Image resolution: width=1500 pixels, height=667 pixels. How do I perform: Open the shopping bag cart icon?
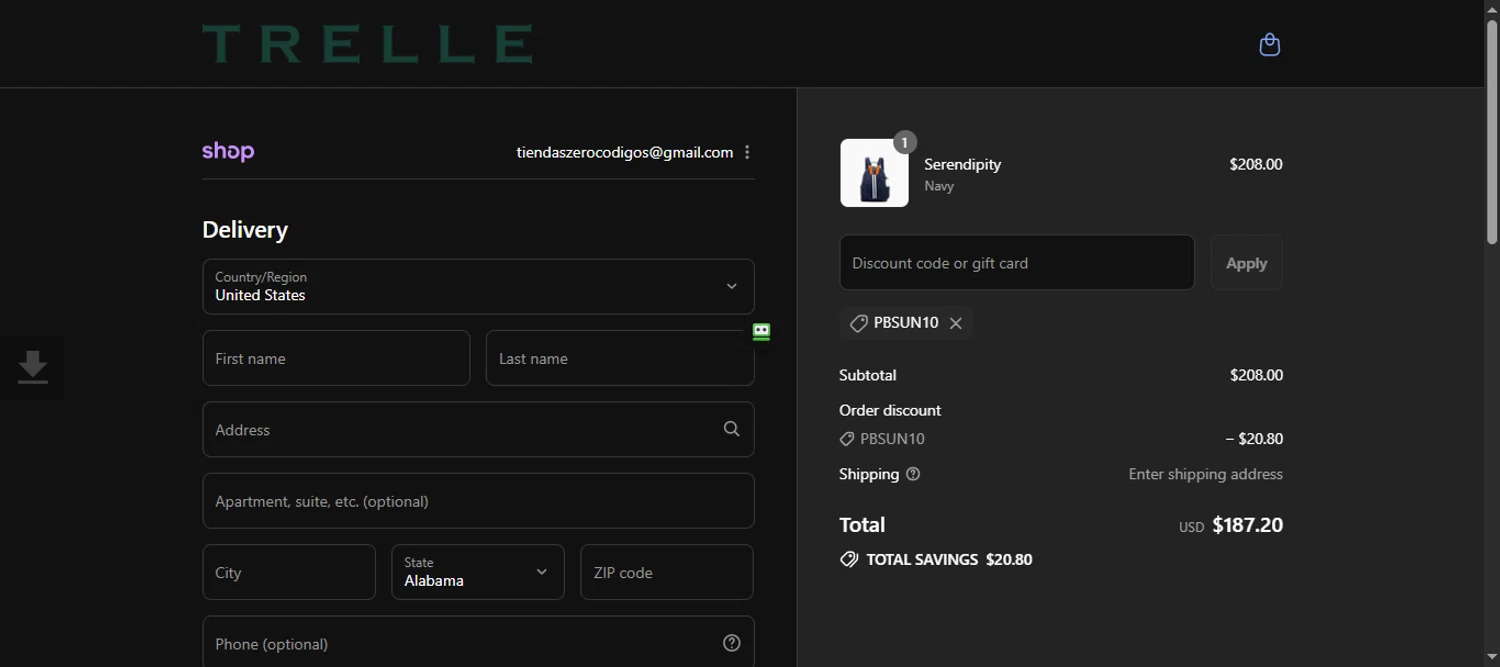pyautogui.click(x=1269, y=45)
